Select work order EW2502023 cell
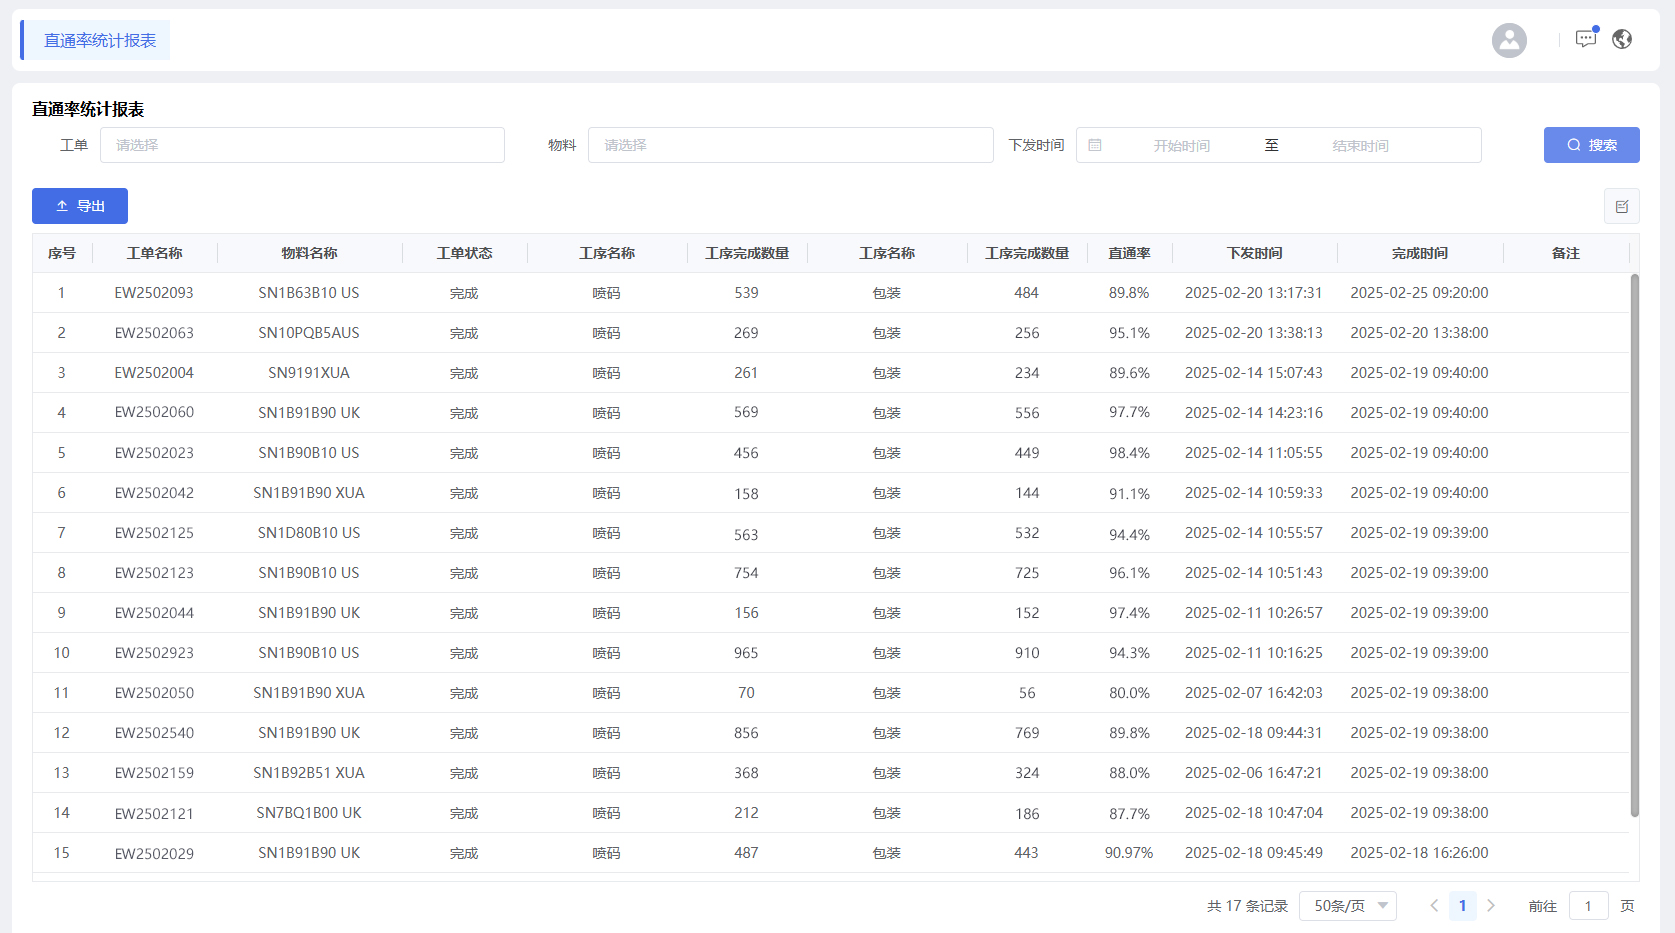The height and width of the screenshot is (933, 1675). 154,453
